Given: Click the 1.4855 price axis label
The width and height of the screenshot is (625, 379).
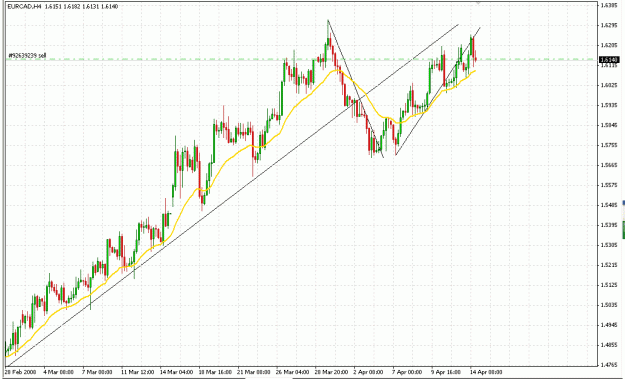Looking at the screenshot, I should click(x=609, y=345).
